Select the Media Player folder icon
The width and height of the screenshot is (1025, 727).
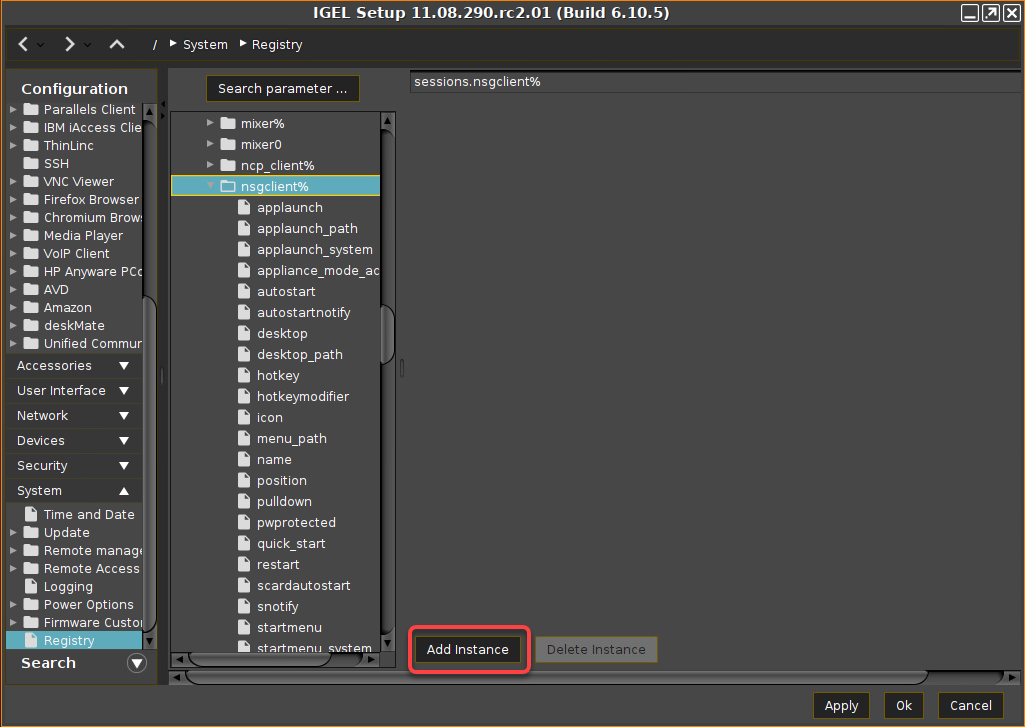pyautogui.click(x=31, y=235)
